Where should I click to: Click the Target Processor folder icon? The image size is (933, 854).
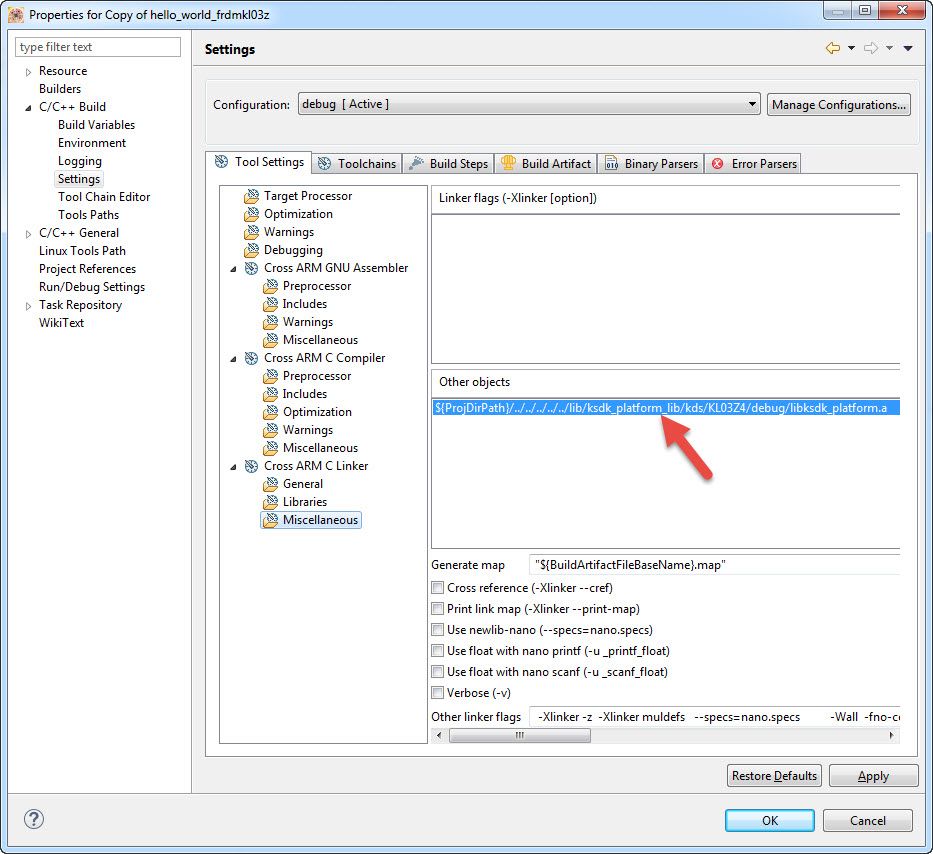pos(252,196)
